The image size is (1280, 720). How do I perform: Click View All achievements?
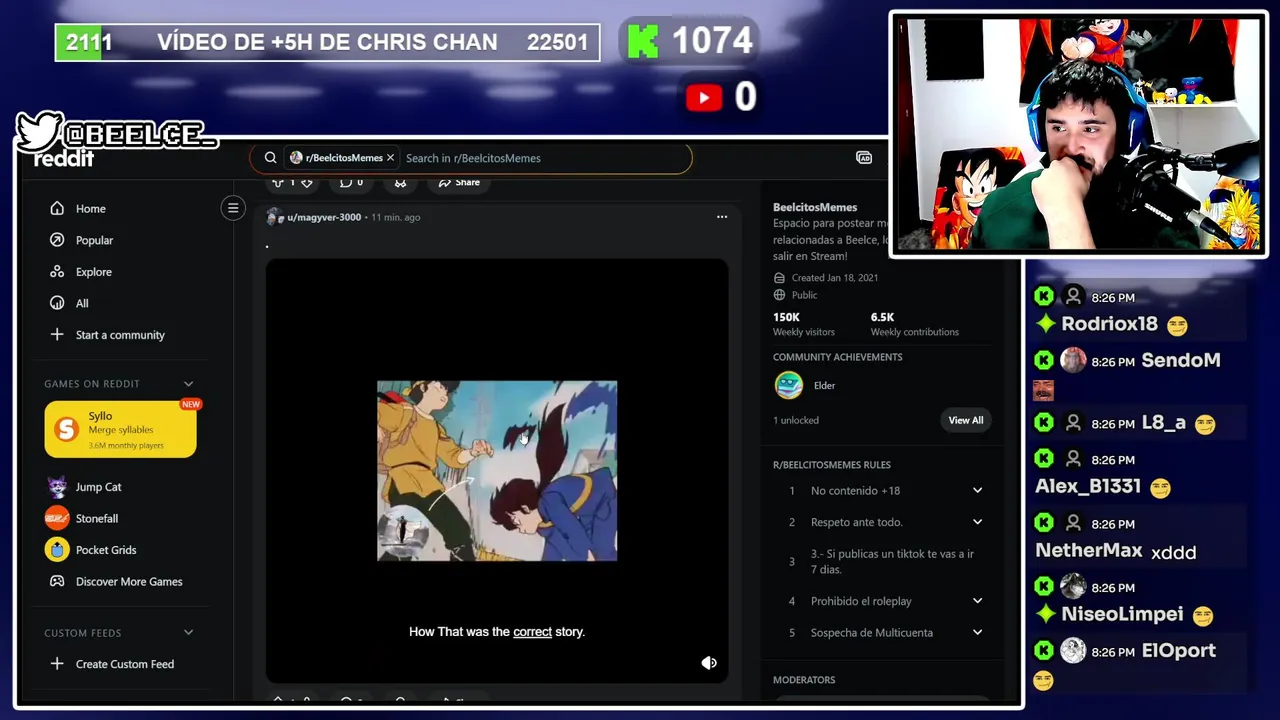(x=966, y=420)
